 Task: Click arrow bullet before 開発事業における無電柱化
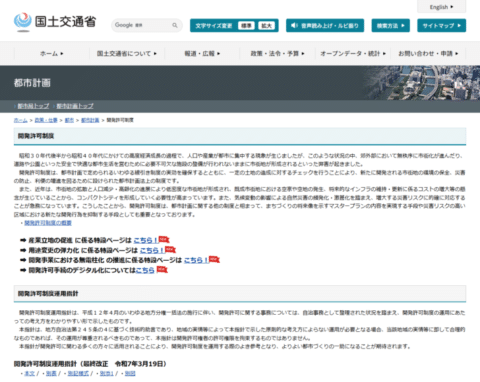[23, 260]
